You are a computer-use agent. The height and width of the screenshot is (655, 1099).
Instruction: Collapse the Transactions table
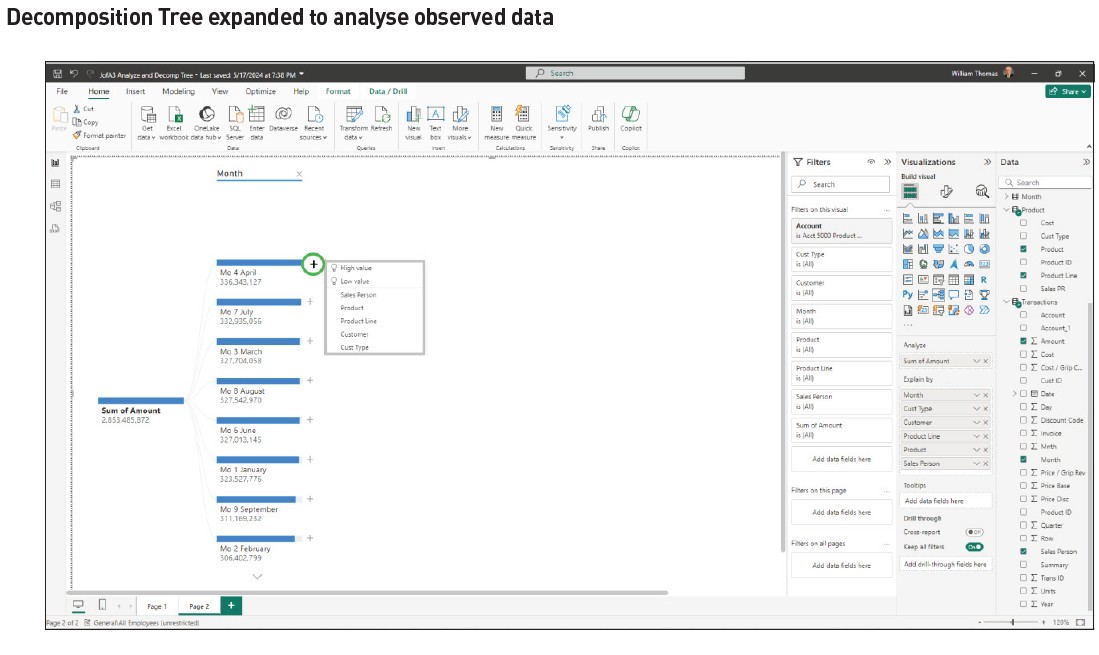[1007, 302]
